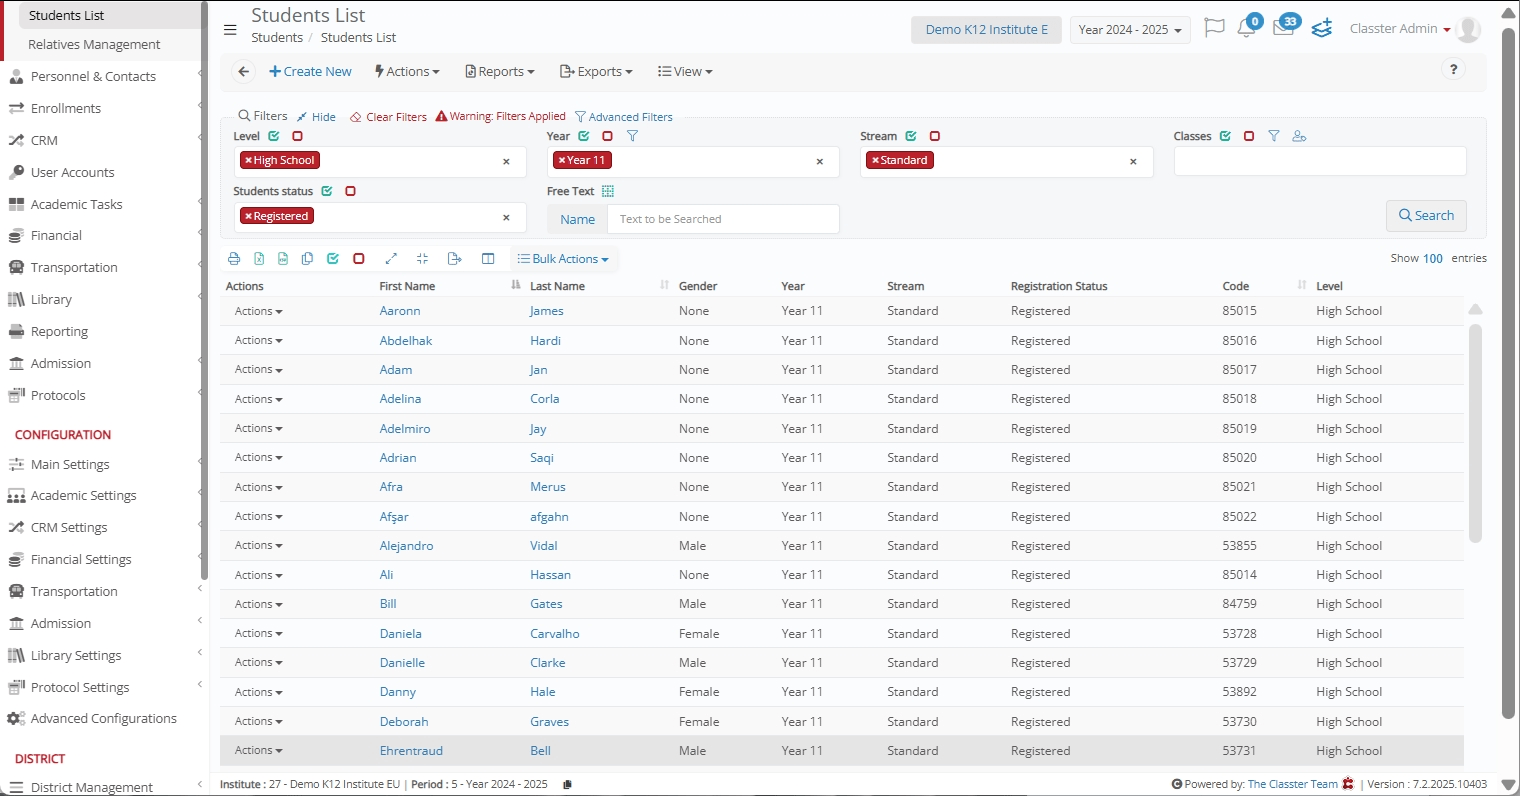This screenshot has width=1520, height=796.
Task: Click the column layout icon before Bulk Actions
Action: coord(488,259)
